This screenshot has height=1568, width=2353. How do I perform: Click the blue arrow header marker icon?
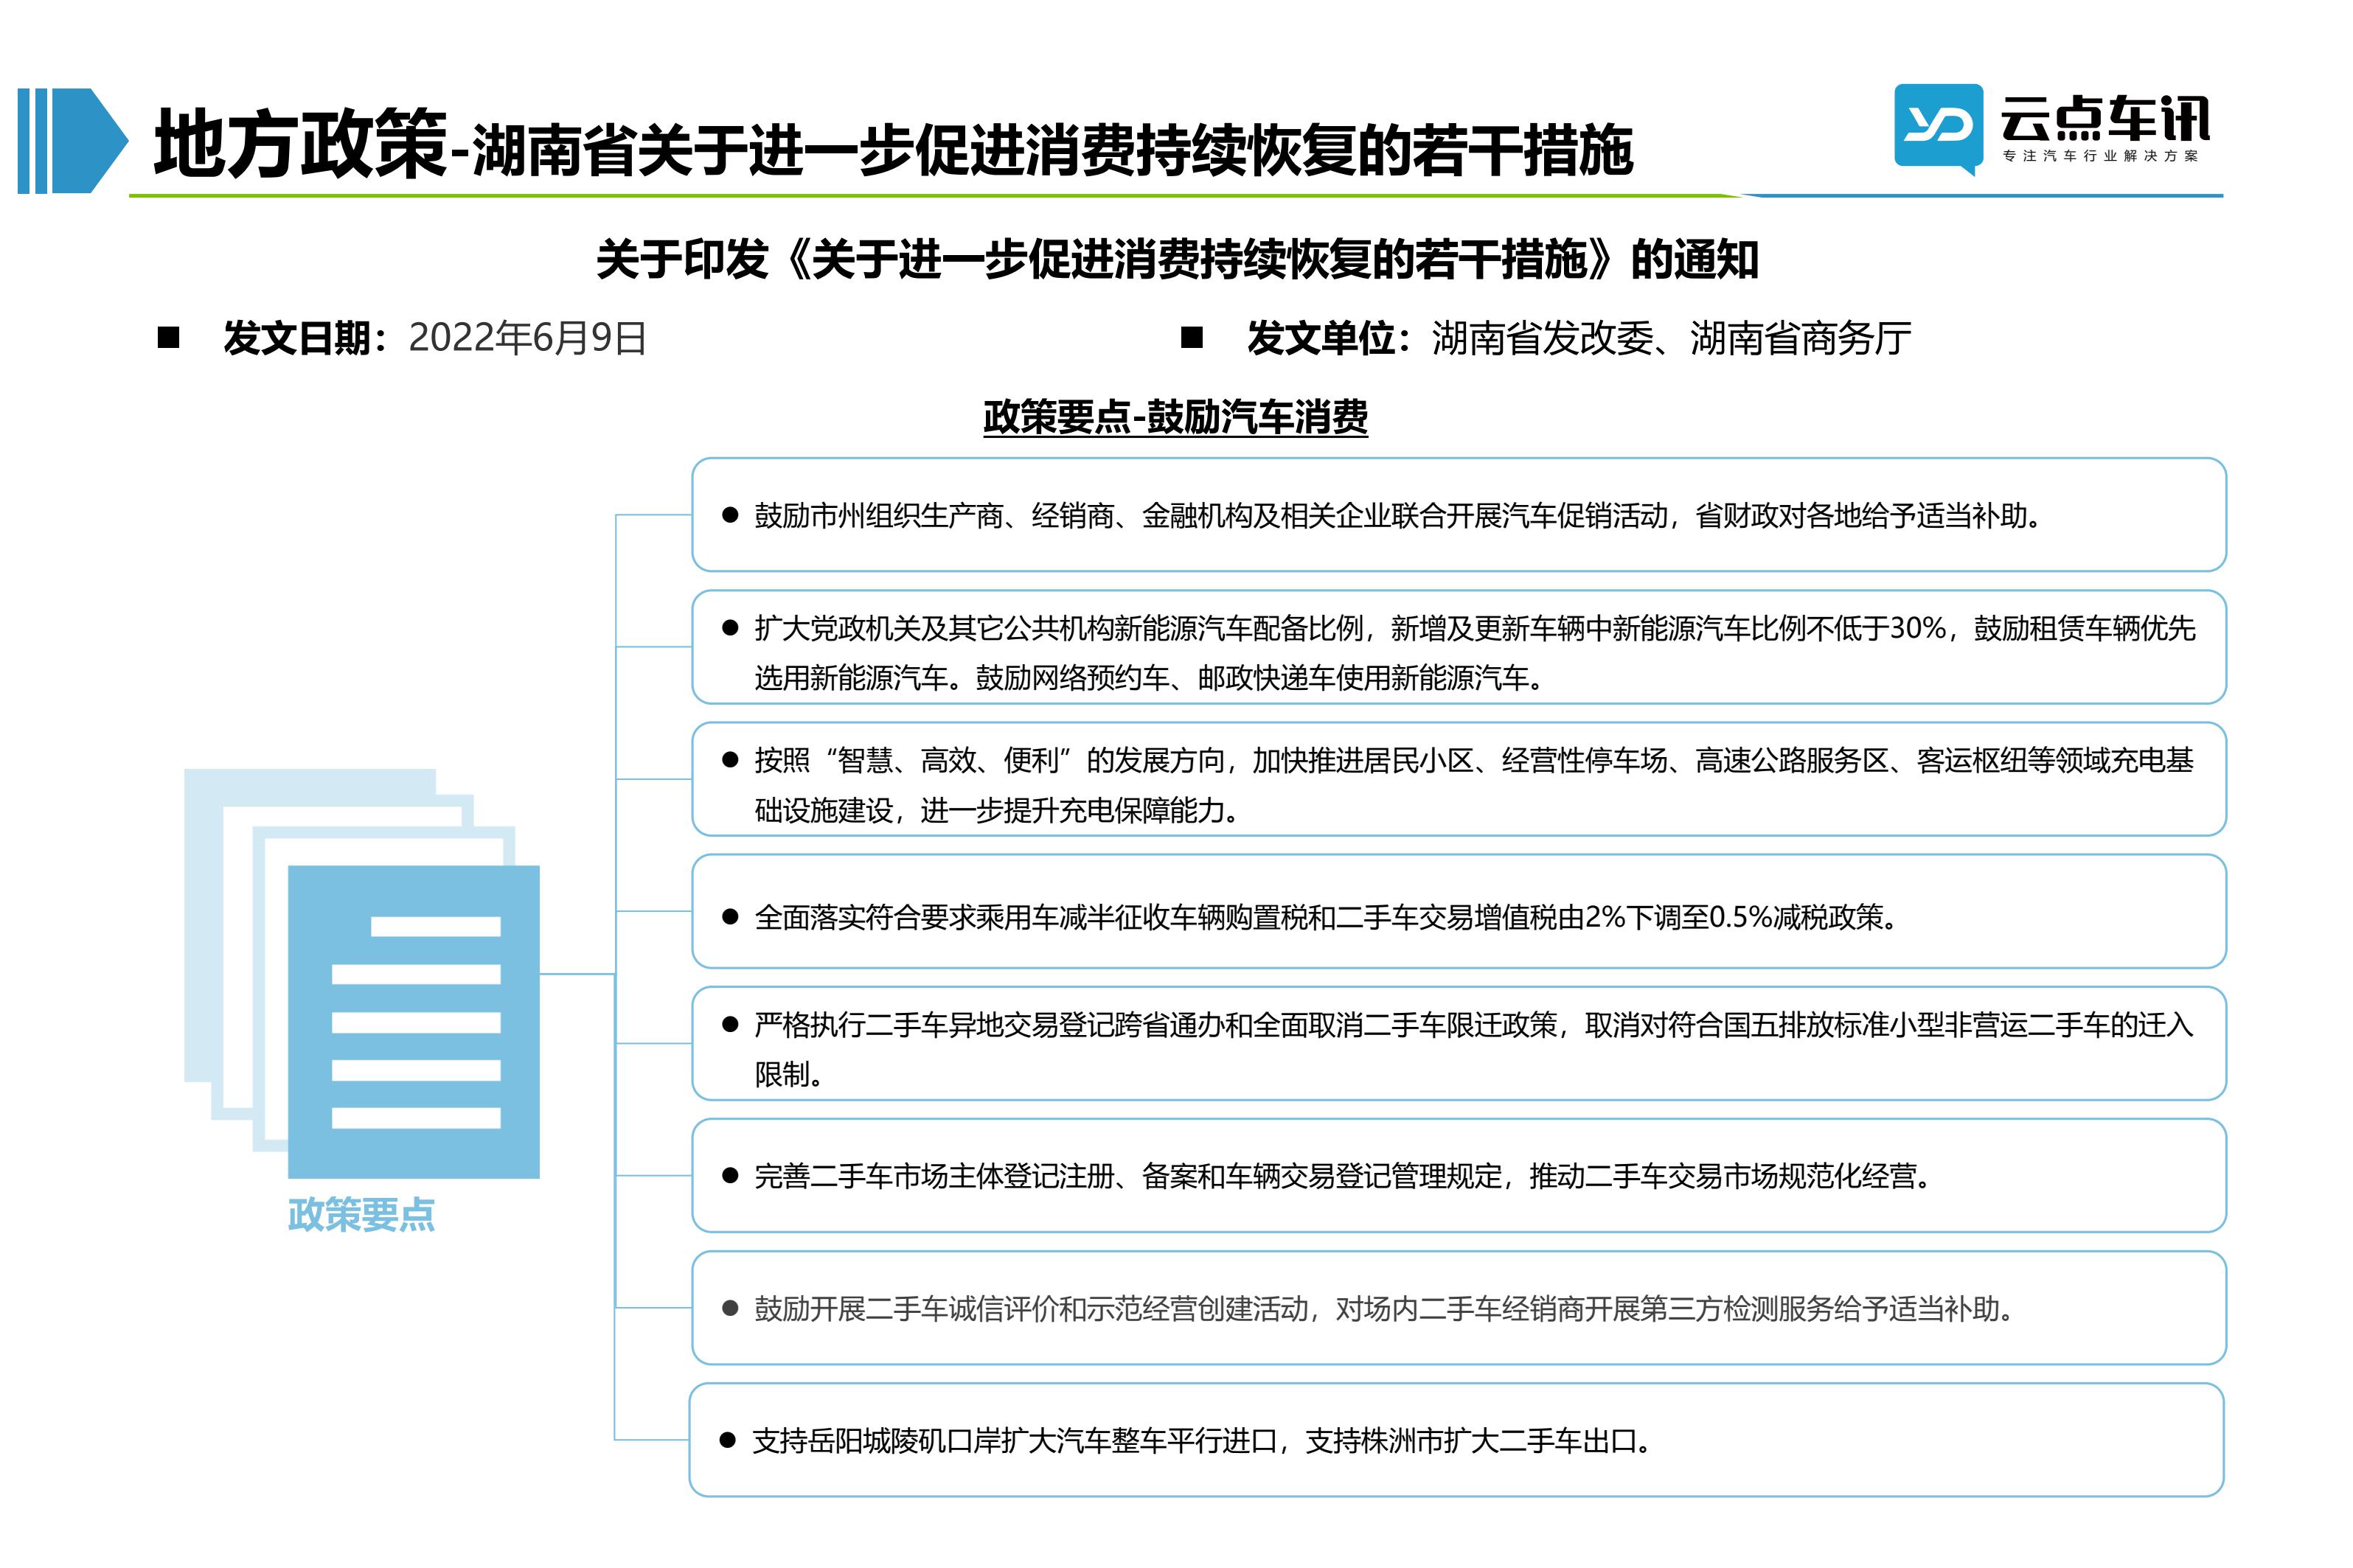[73, 141]
